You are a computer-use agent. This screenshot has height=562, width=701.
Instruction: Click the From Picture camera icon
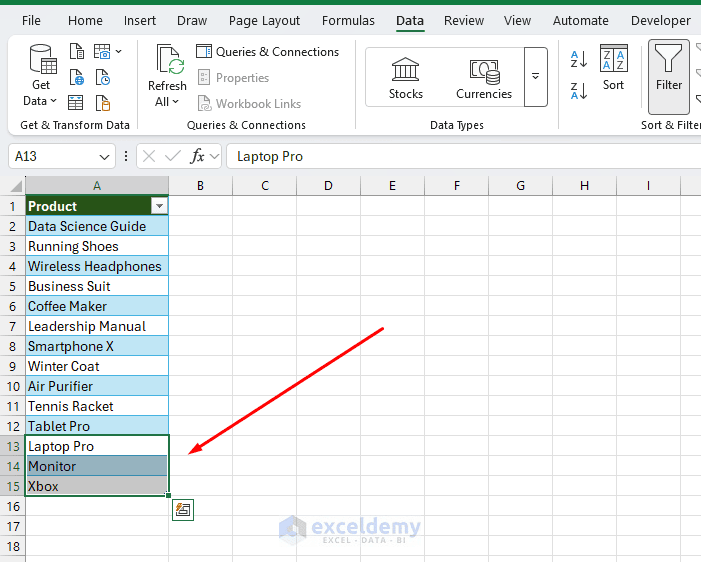point(102,51)
